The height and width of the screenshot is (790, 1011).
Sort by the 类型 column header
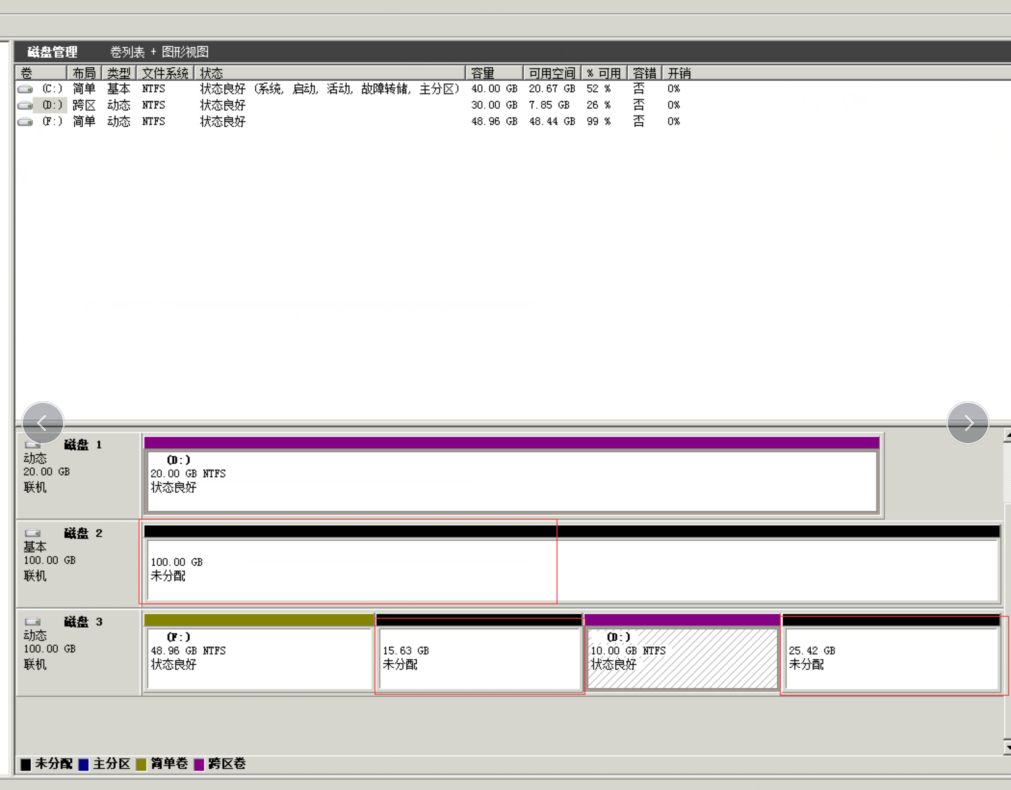(x=119, y=73)
